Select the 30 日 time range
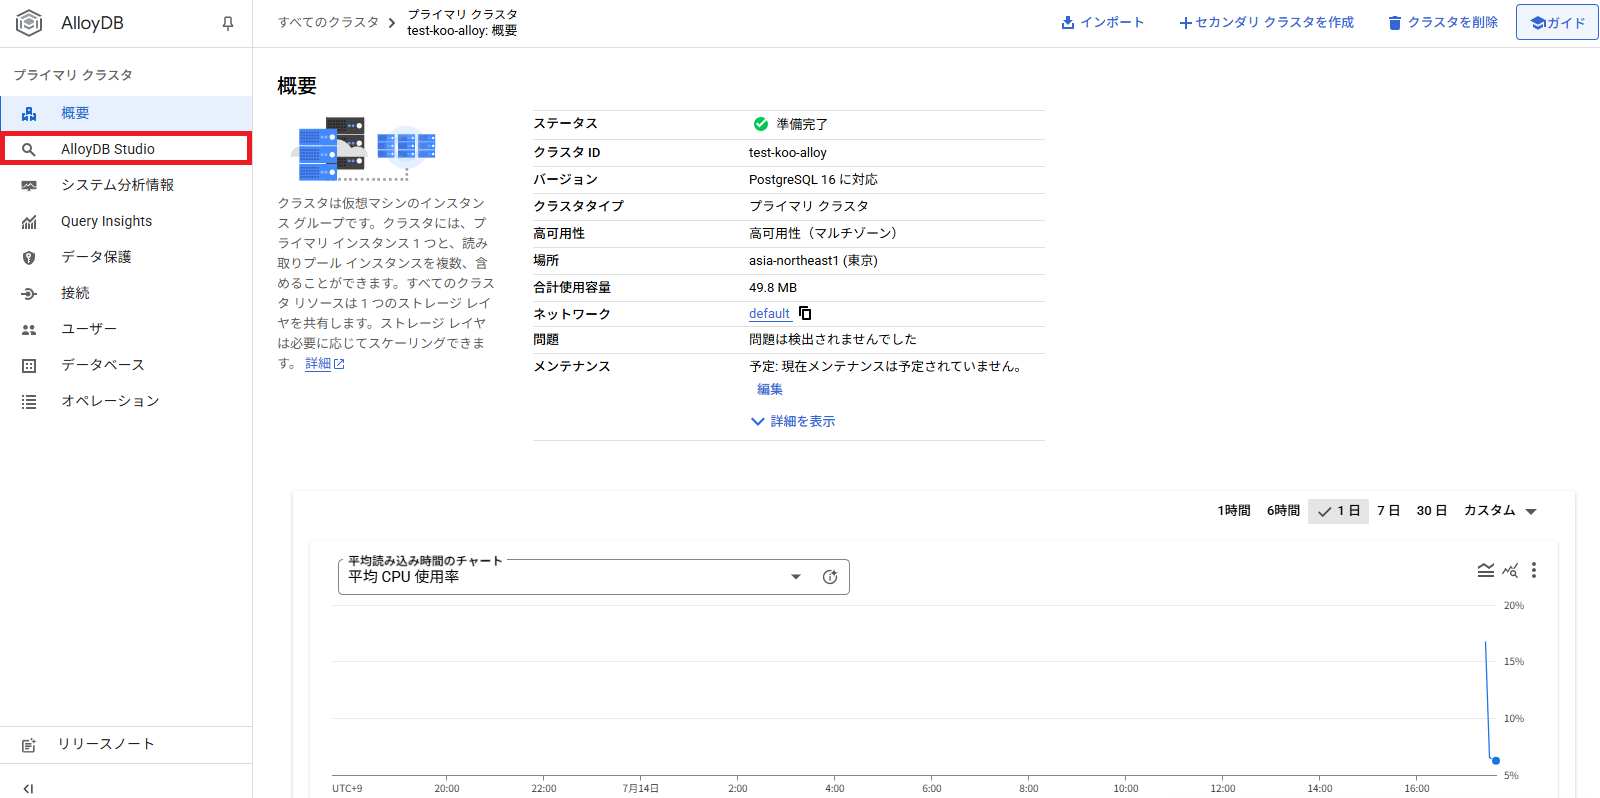1600x798 pixels. pos(1431,510)
